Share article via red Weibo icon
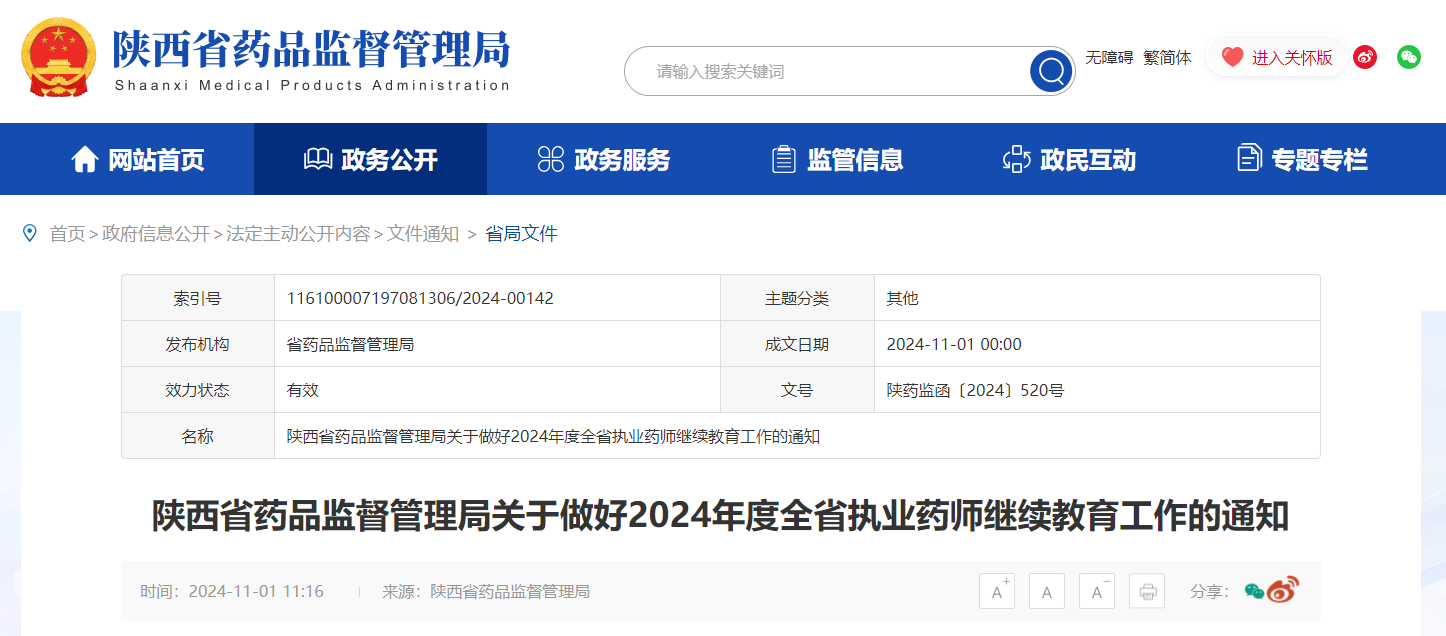This screenshot has width=1446, height=636. pos(1282,591)
